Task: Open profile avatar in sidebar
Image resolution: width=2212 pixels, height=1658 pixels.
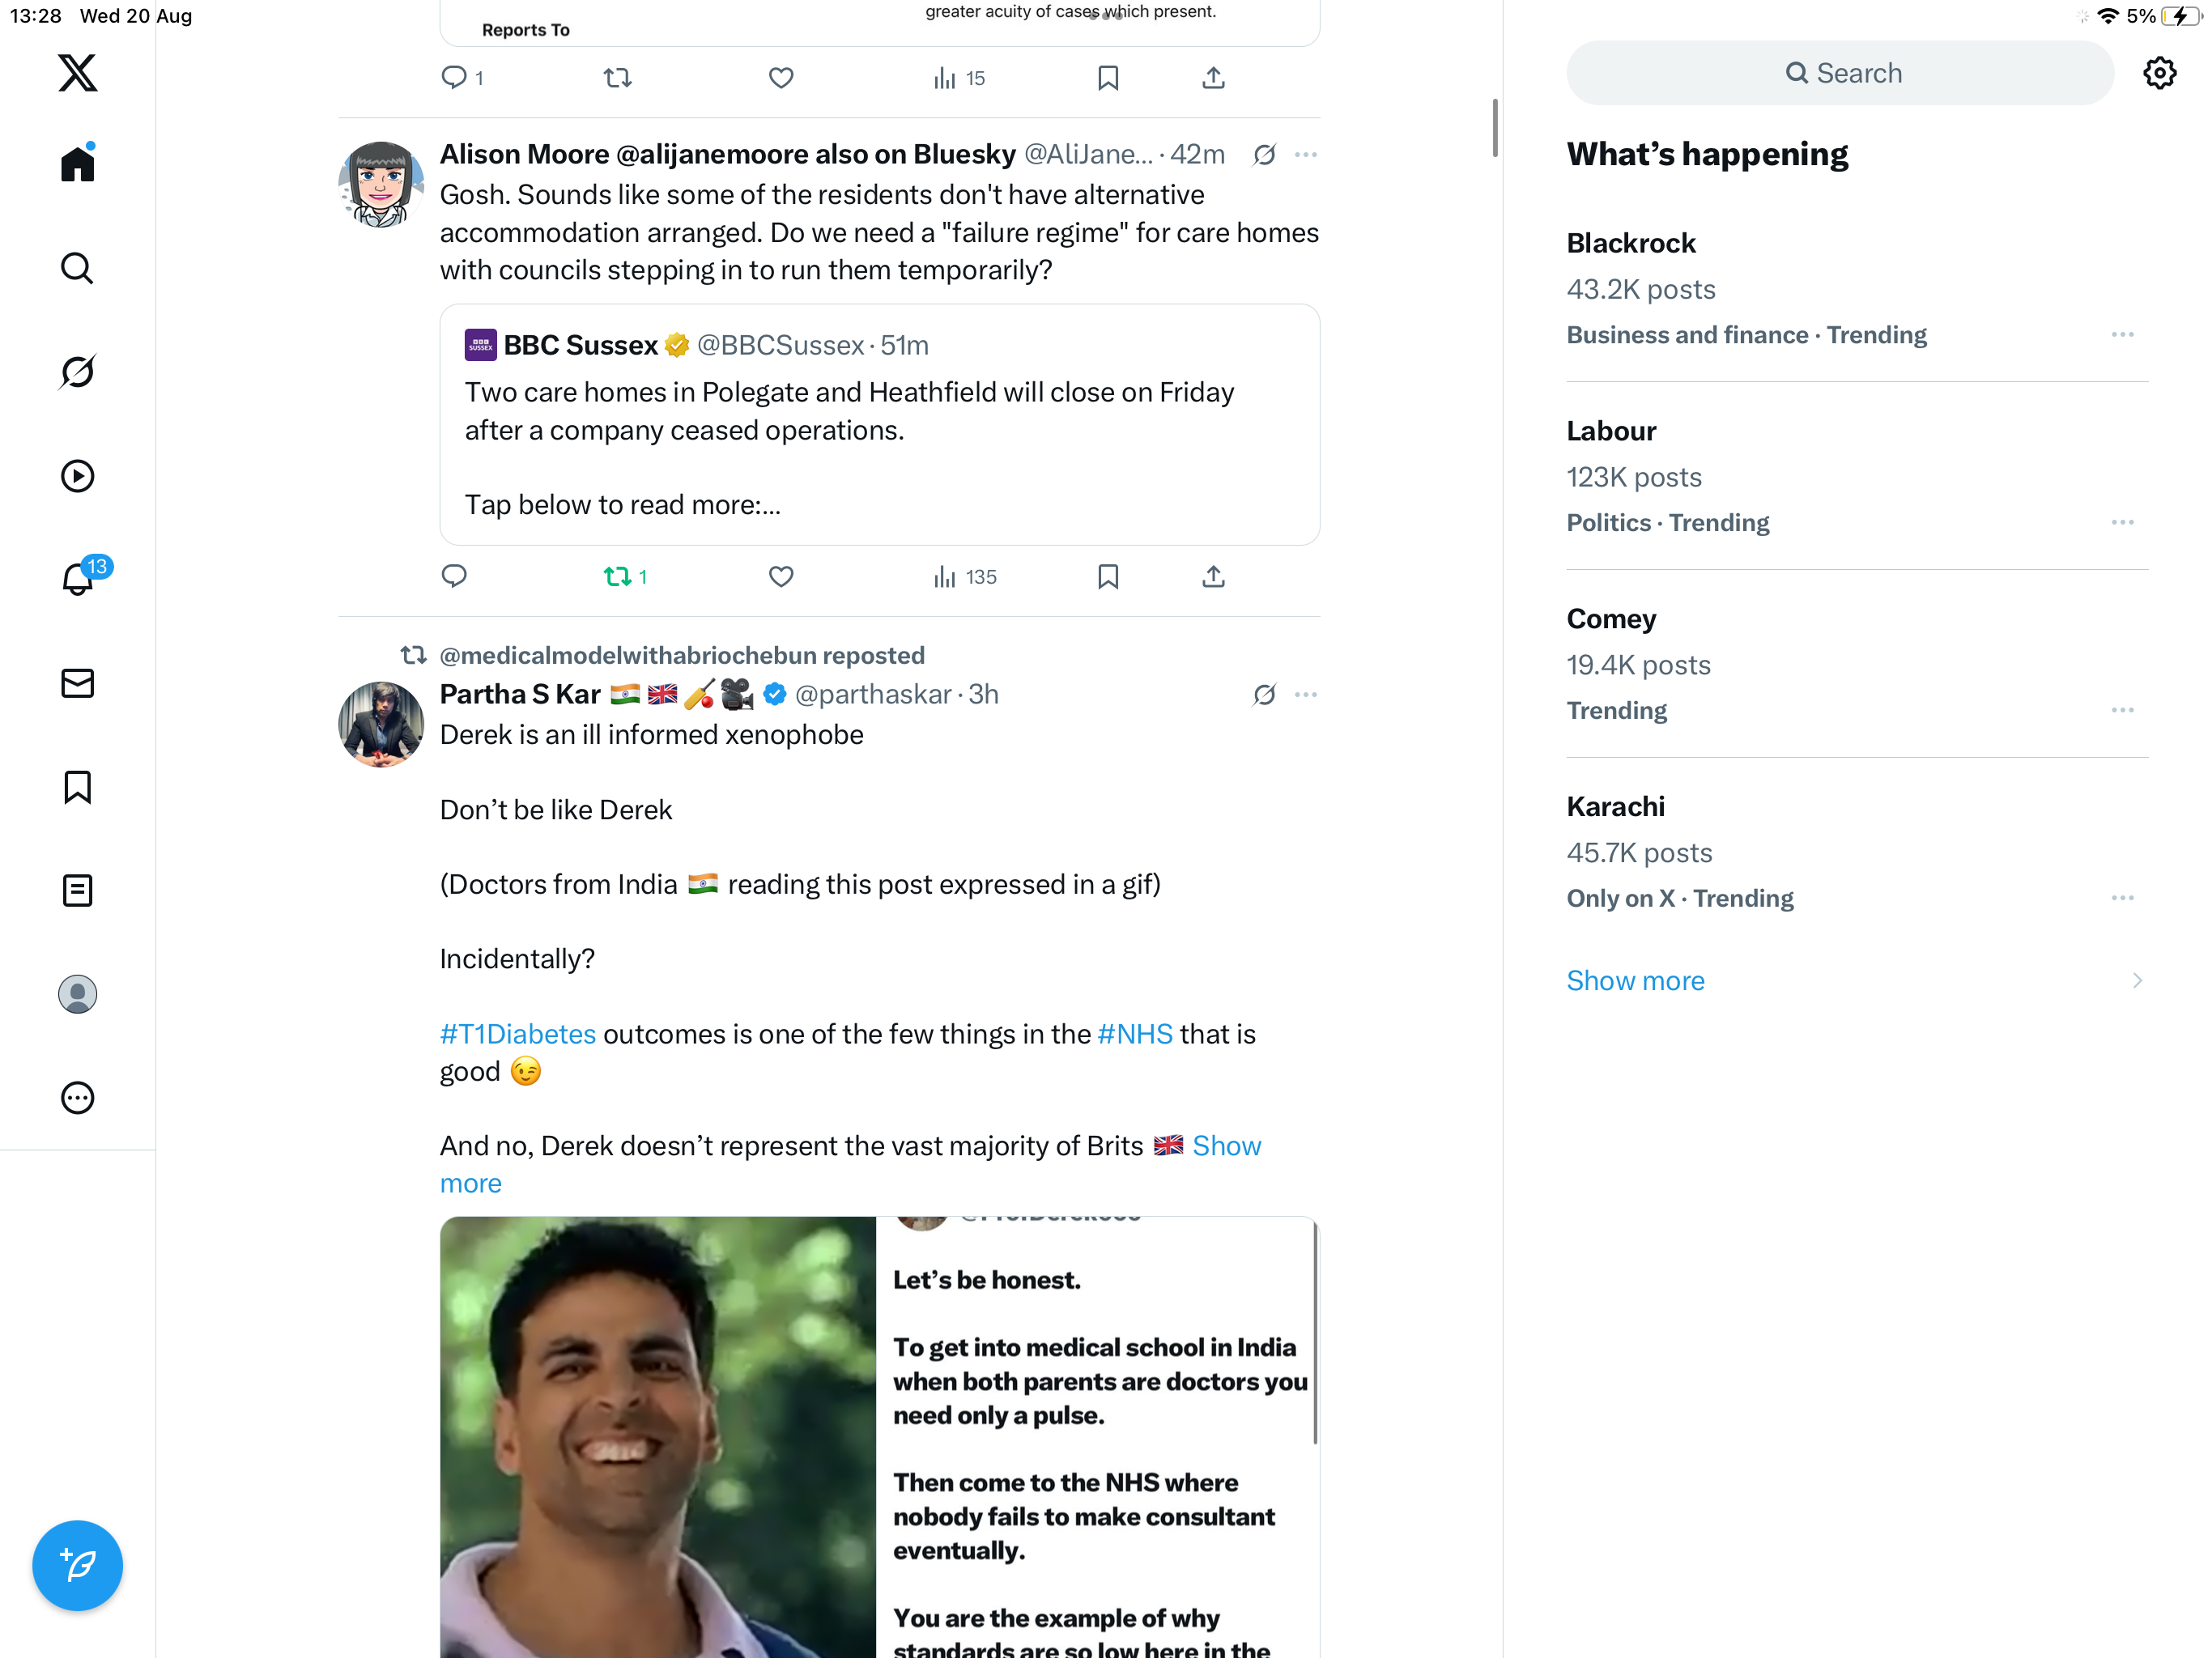Action: tap(77, 994)
